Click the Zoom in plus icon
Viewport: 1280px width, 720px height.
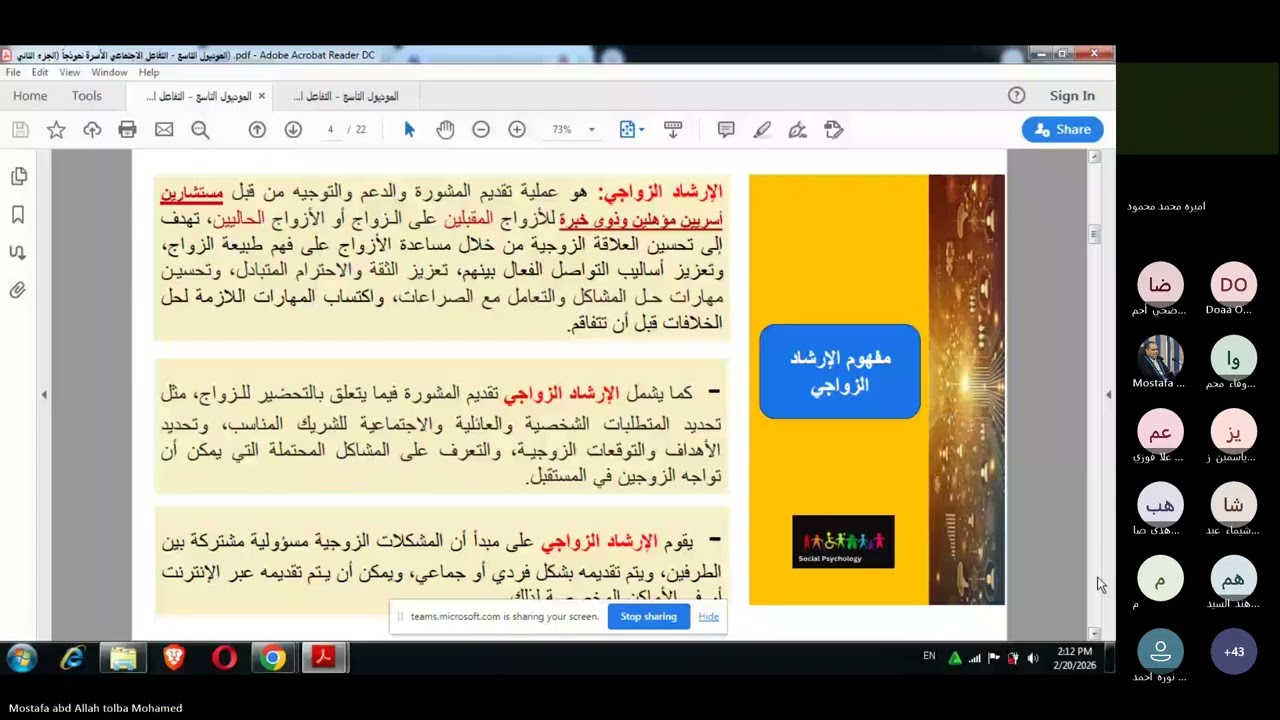[x=517, y=130]
